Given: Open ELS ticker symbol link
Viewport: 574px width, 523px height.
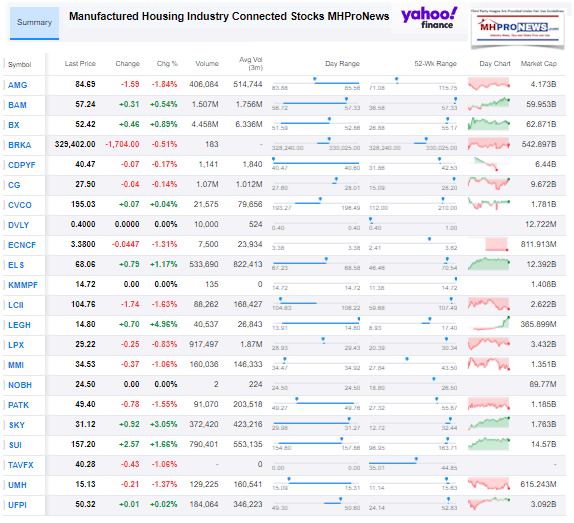Looking at the screenshot, I should pyautogui.click(x=16, y=265).
